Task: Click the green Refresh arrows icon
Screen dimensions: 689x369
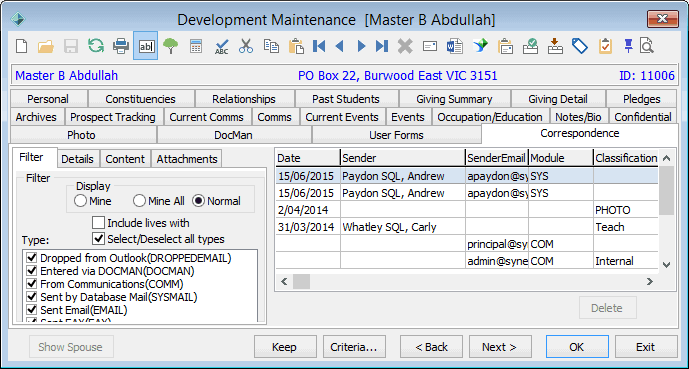Action: (96, 46)
